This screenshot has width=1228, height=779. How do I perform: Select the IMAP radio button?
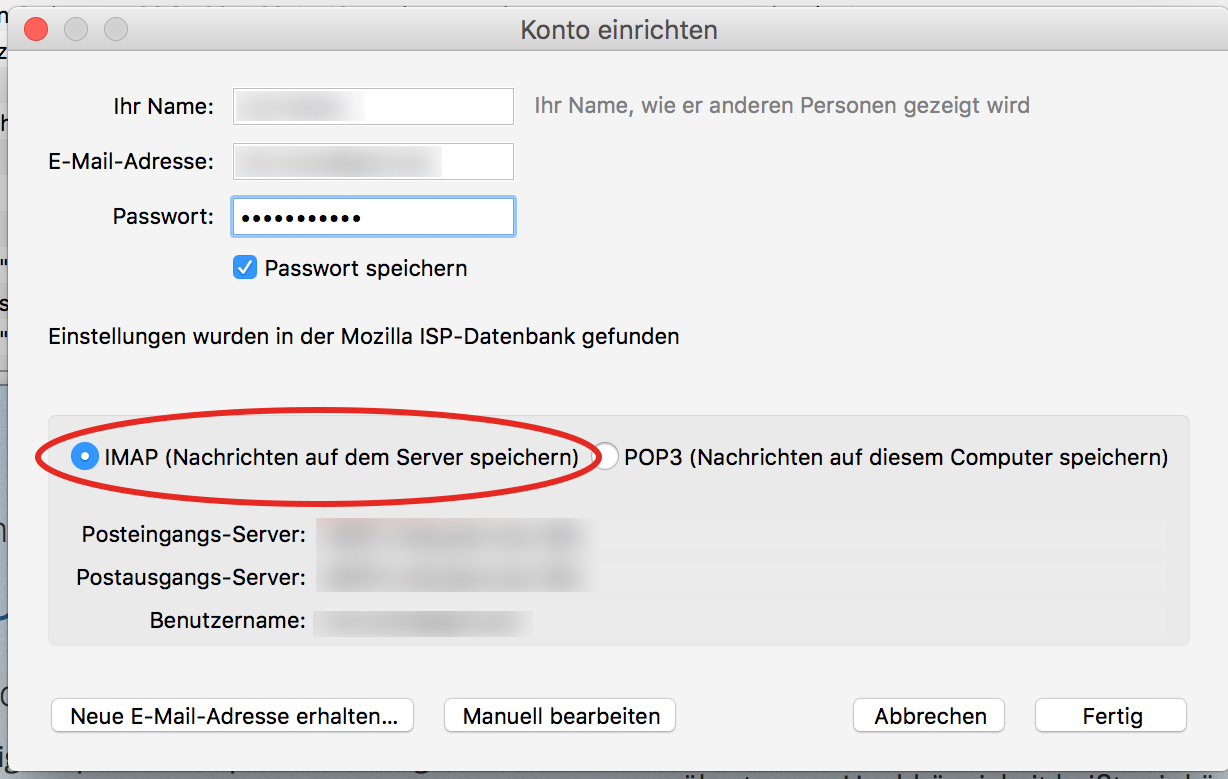(x=85, y=457)
